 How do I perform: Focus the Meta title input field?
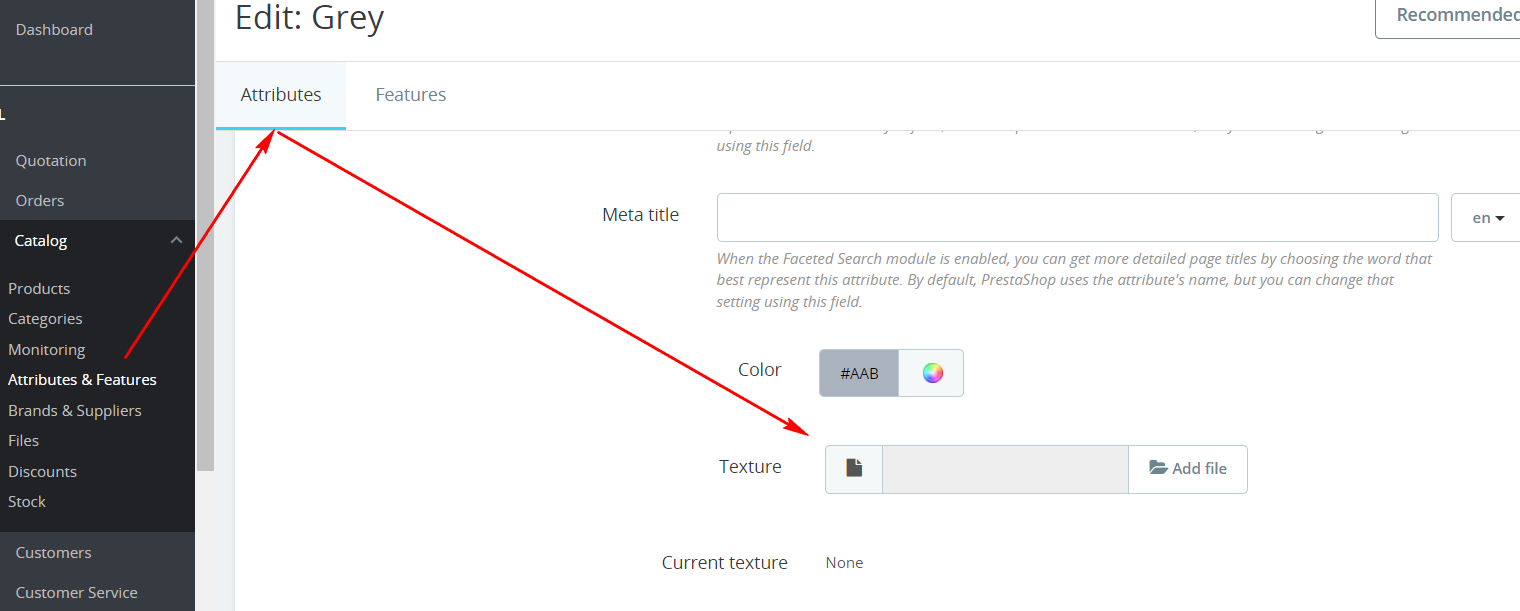click(1077, 218)
